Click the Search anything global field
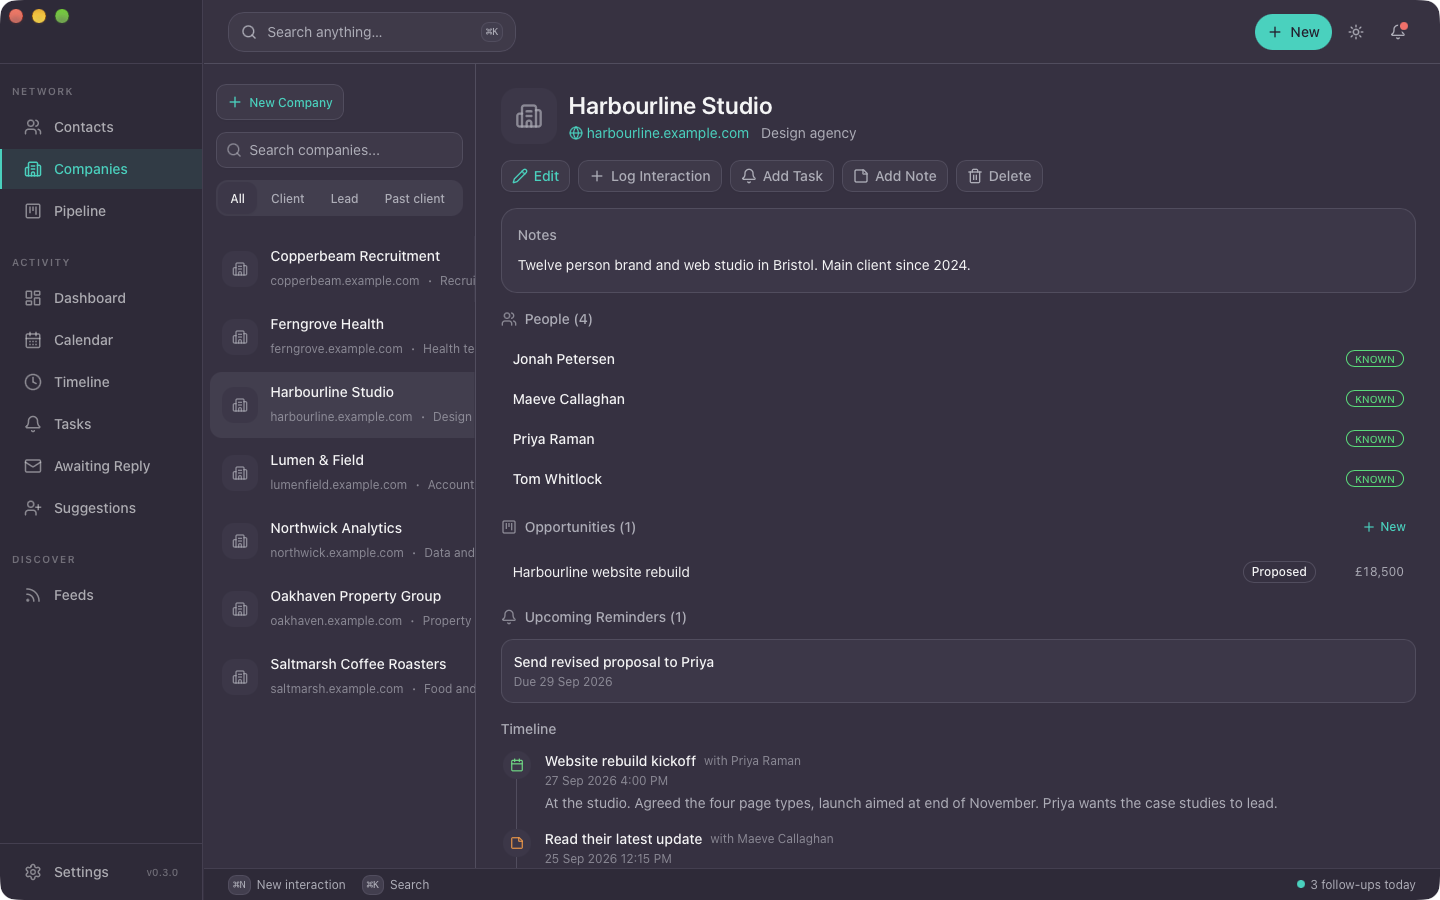The width and height of the screenshot is (1440, 900). tap(372, 32)
